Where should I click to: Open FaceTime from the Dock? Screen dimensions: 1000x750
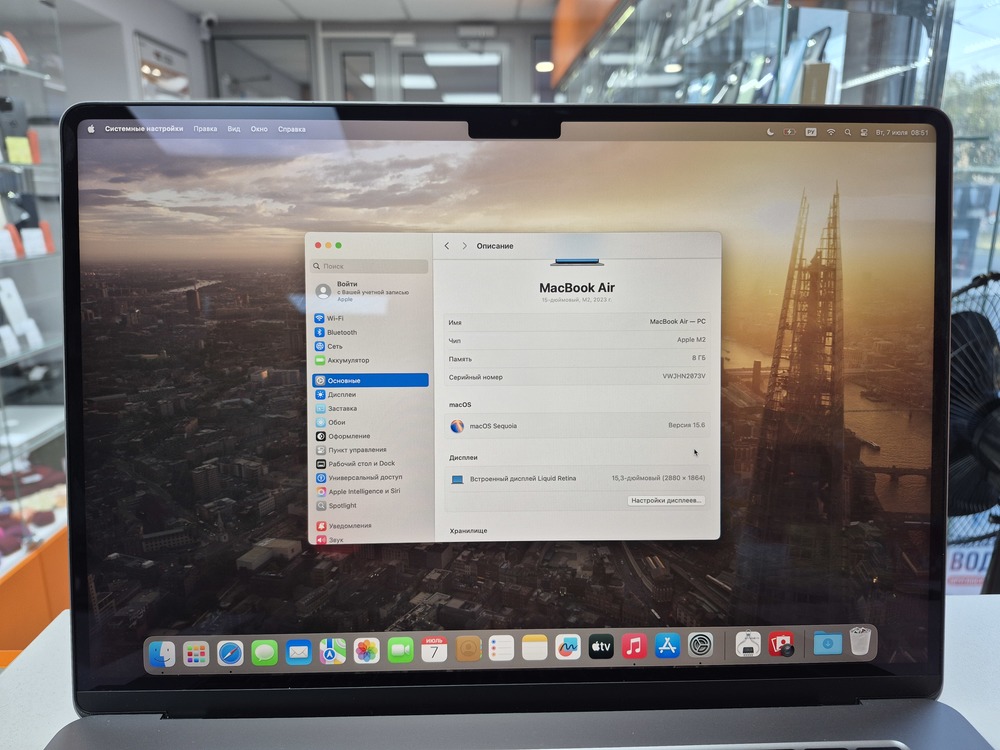pos(401,650)
